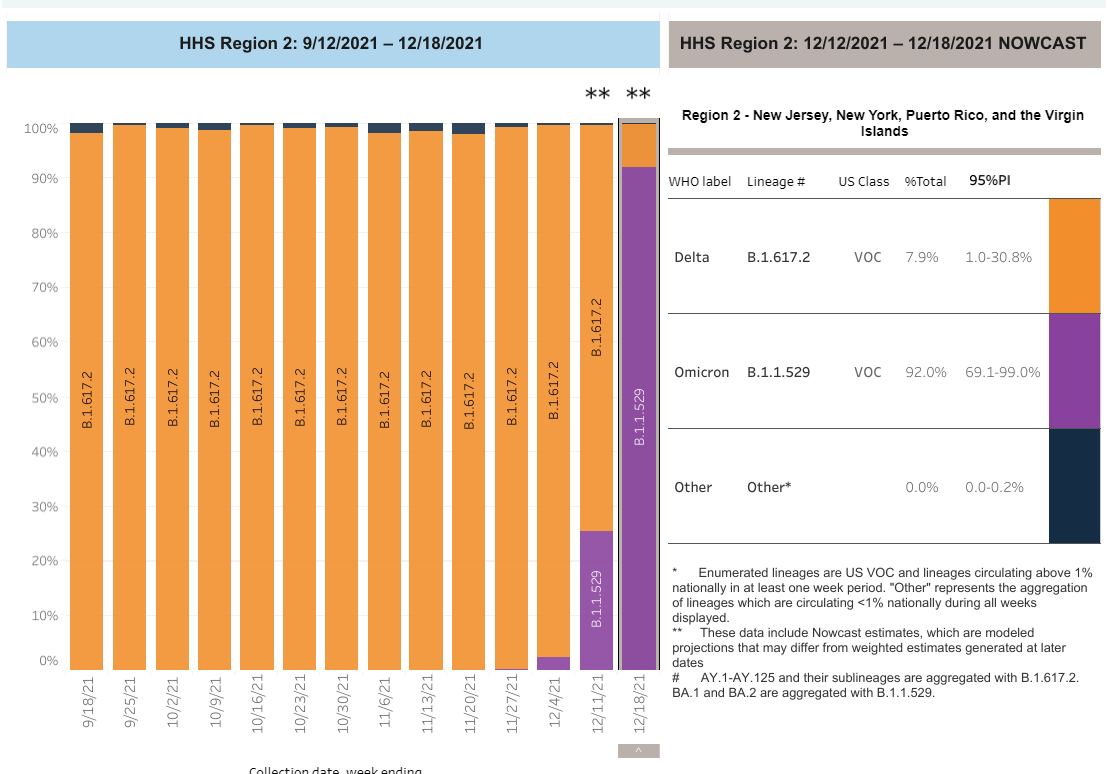Click the WHO label column header
This screenshot has height=774, width=1116.
pyautogui.click(x=700, y=181)
